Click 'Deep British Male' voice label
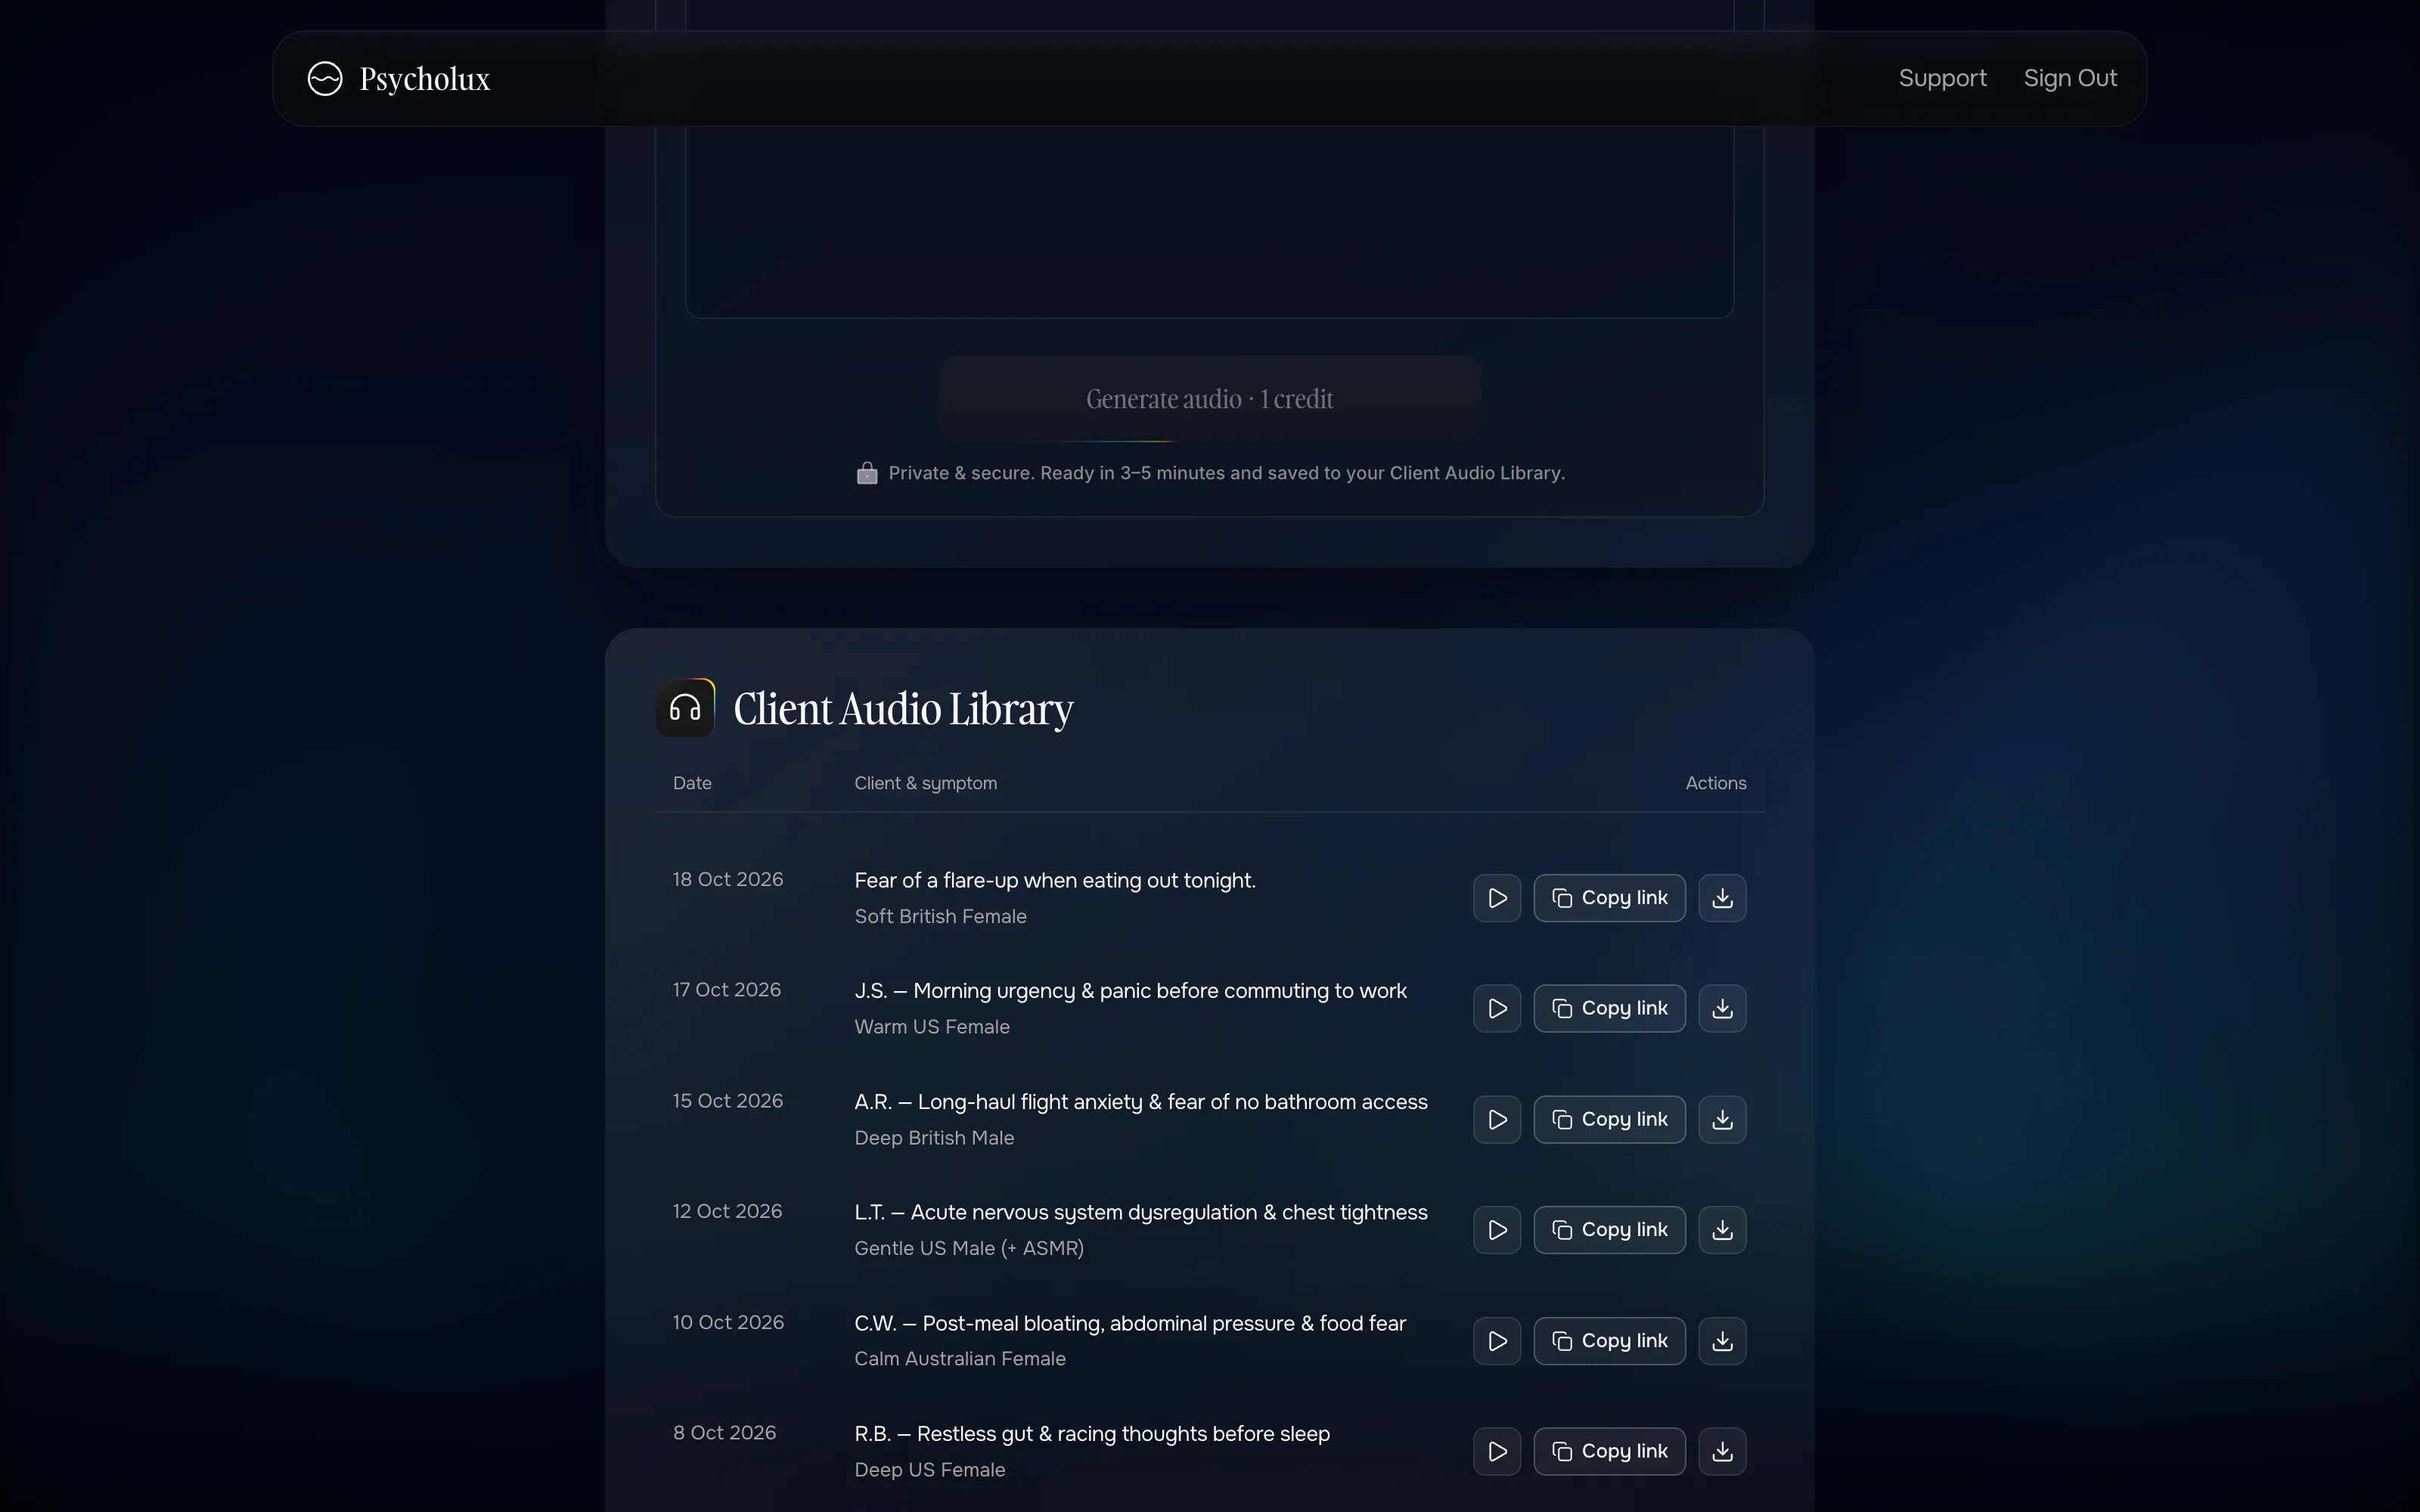The image size is (2420, 1512). click(934, 1138)
